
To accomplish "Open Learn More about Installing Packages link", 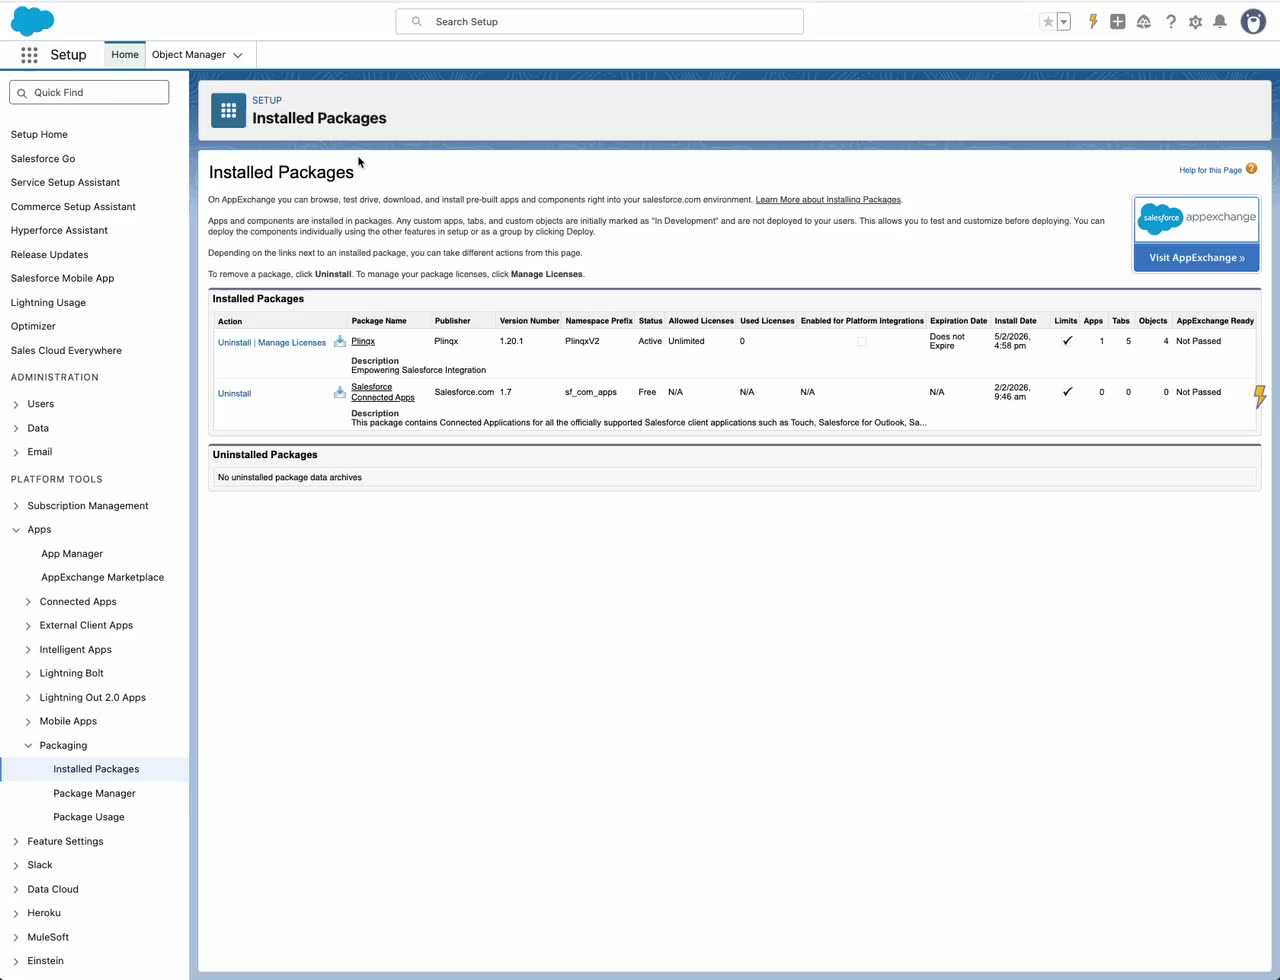I will point(828,200).
